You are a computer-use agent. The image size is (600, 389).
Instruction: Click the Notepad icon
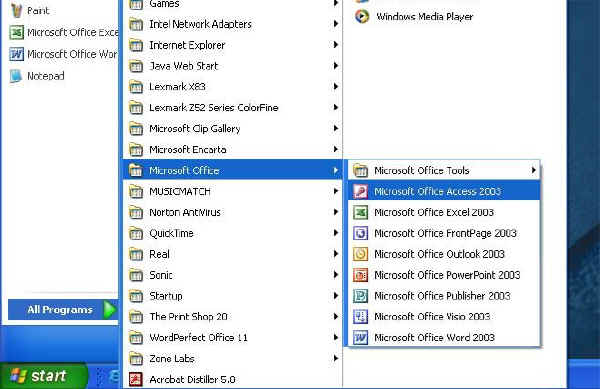(x=16, y=76)
